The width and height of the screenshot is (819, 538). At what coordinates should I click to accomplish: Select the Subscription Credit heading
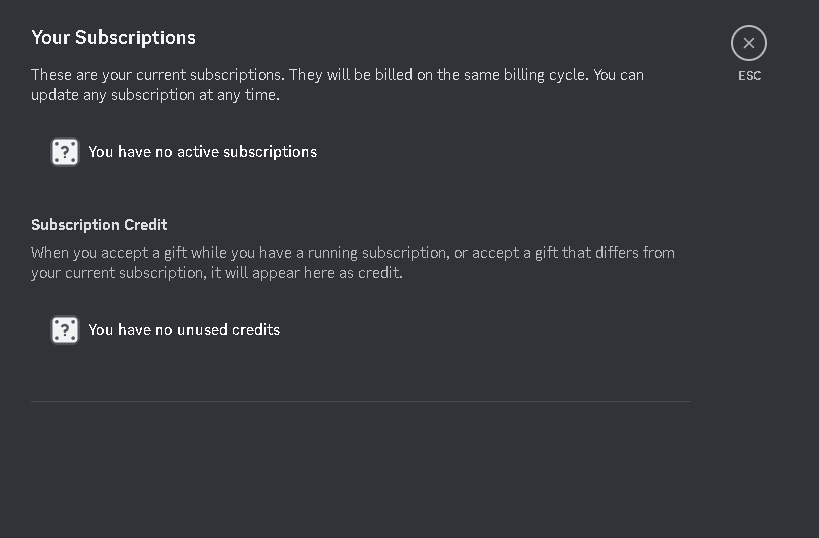point(99,225)
